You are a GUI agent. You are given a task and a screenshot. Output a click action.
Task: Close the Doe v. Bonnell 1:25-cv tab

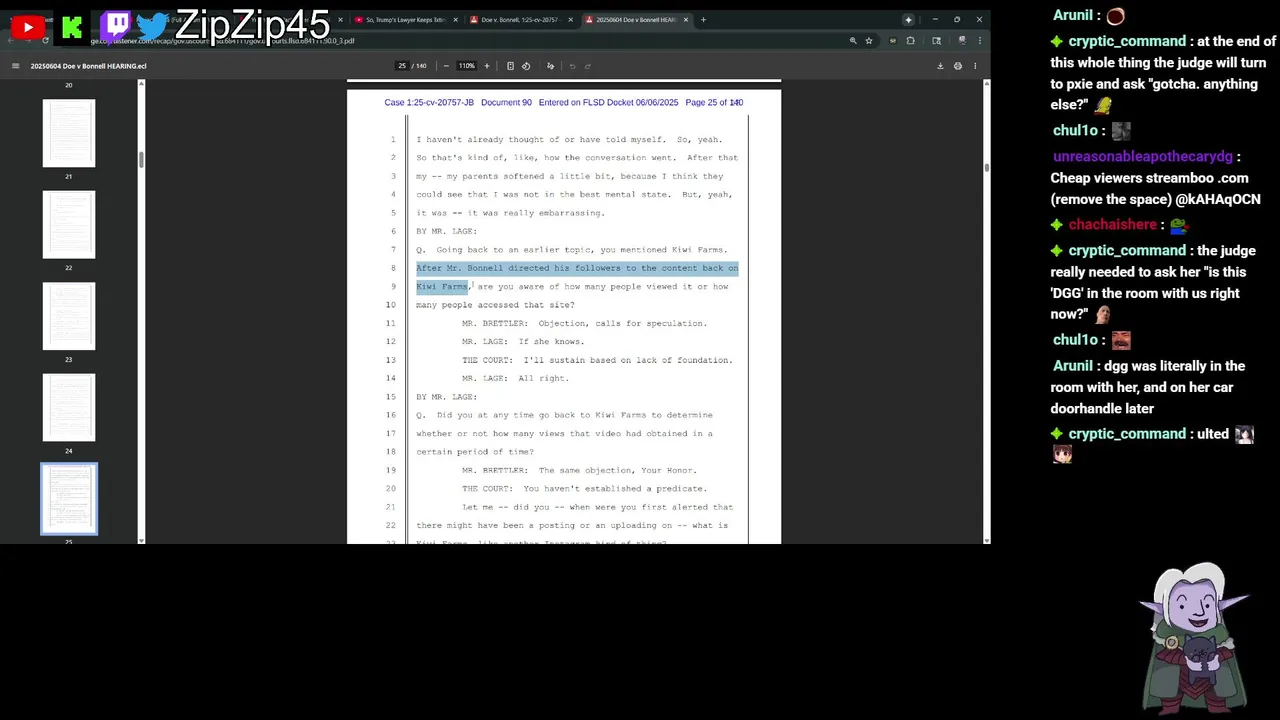pyautogui.click(x=571, y=20)
